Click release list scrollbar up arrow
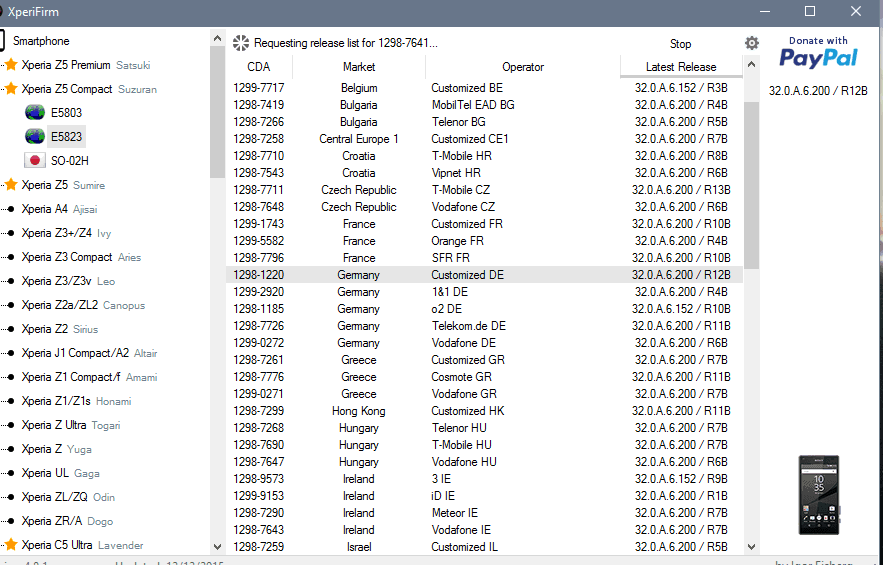 click(x=751, y=64)
